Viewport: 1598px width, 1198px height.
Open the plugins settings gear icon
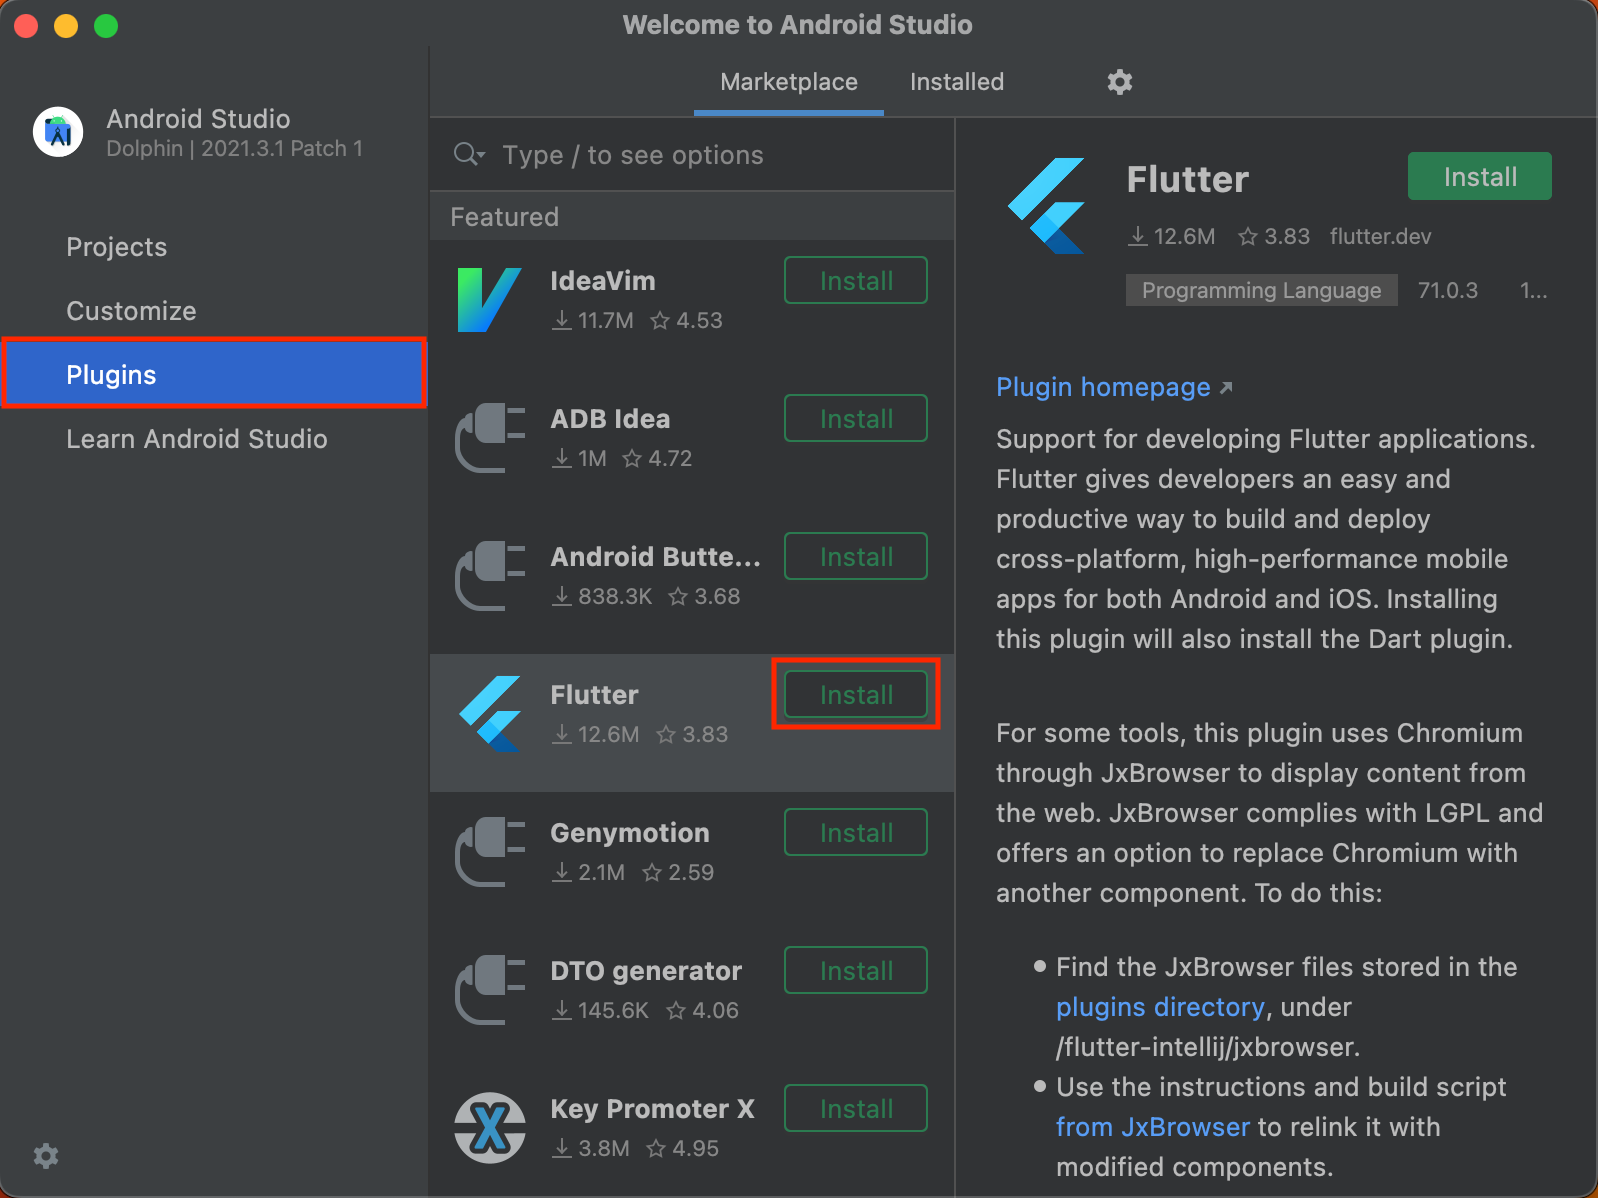point(1119,82)
